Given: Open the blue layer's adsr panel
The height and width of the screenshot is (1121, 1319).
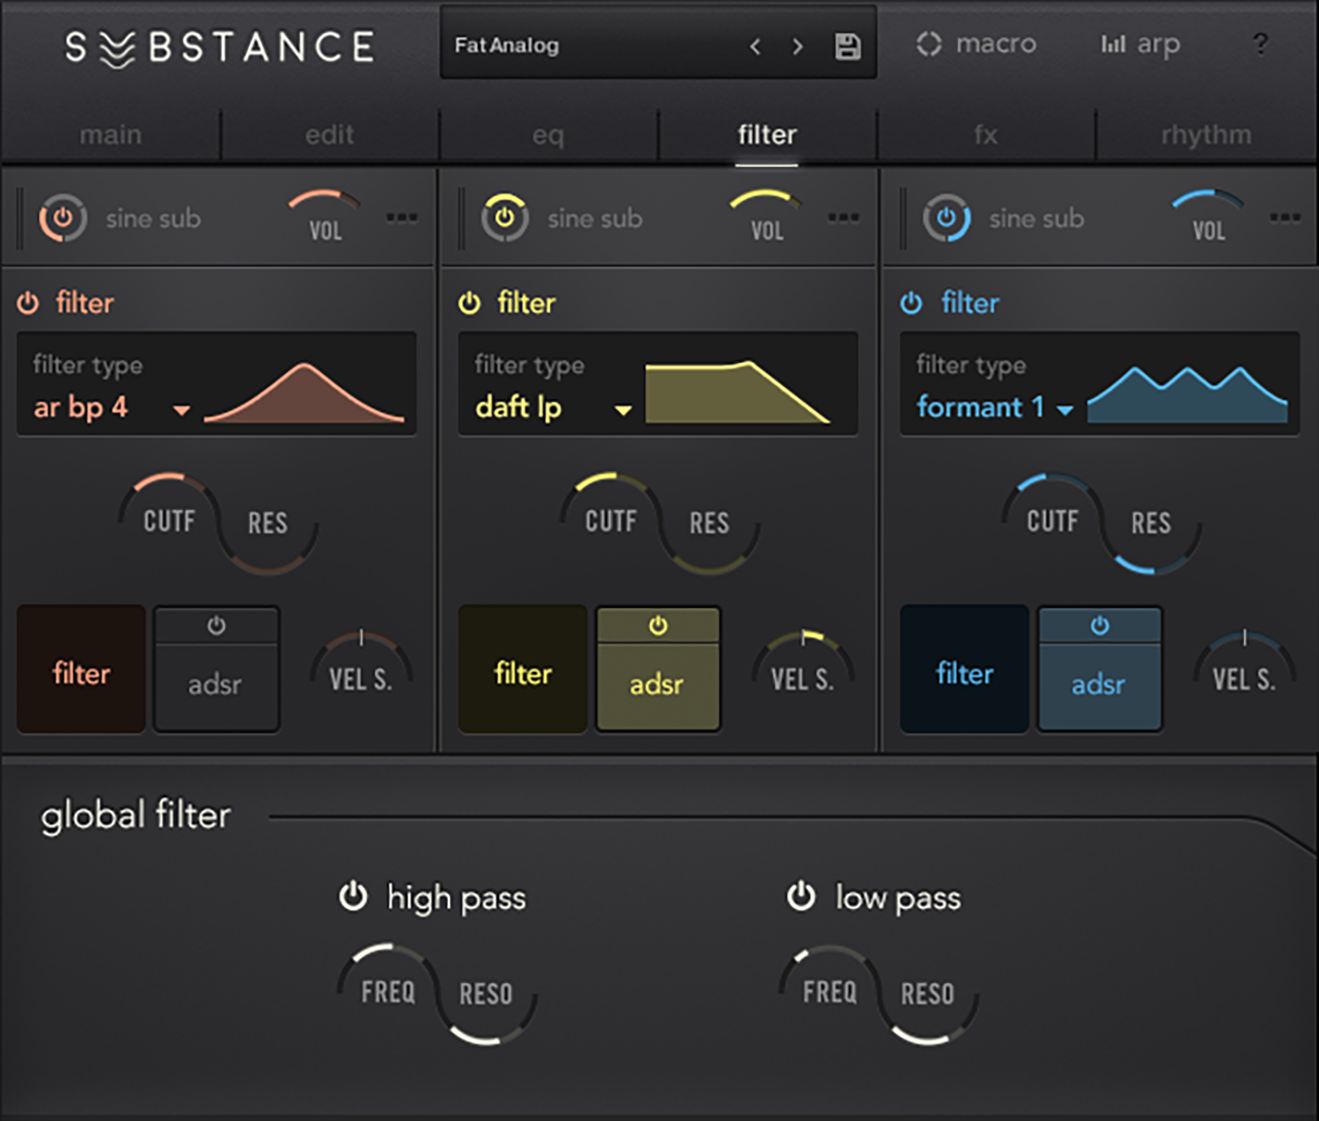Looking at the screenshot, I should point(1100,685).
